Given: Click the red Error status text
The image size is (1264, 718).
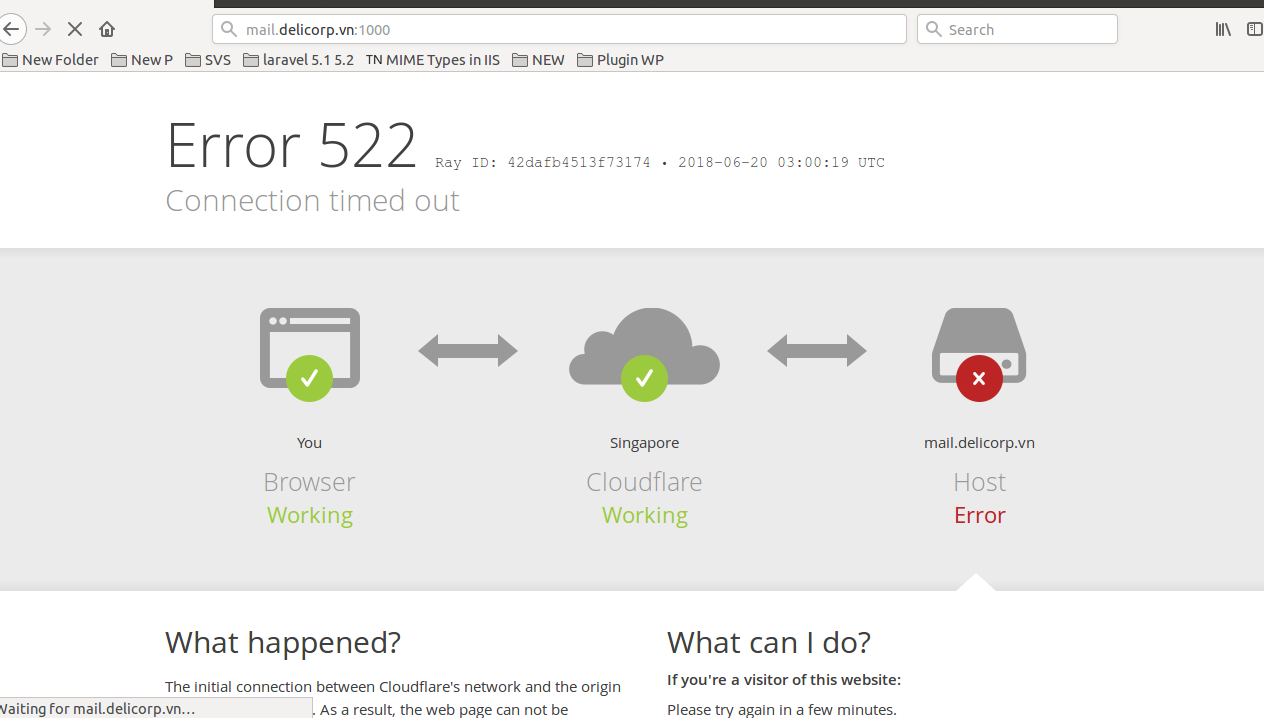Looking at the screenshot, I should point(979,515).
